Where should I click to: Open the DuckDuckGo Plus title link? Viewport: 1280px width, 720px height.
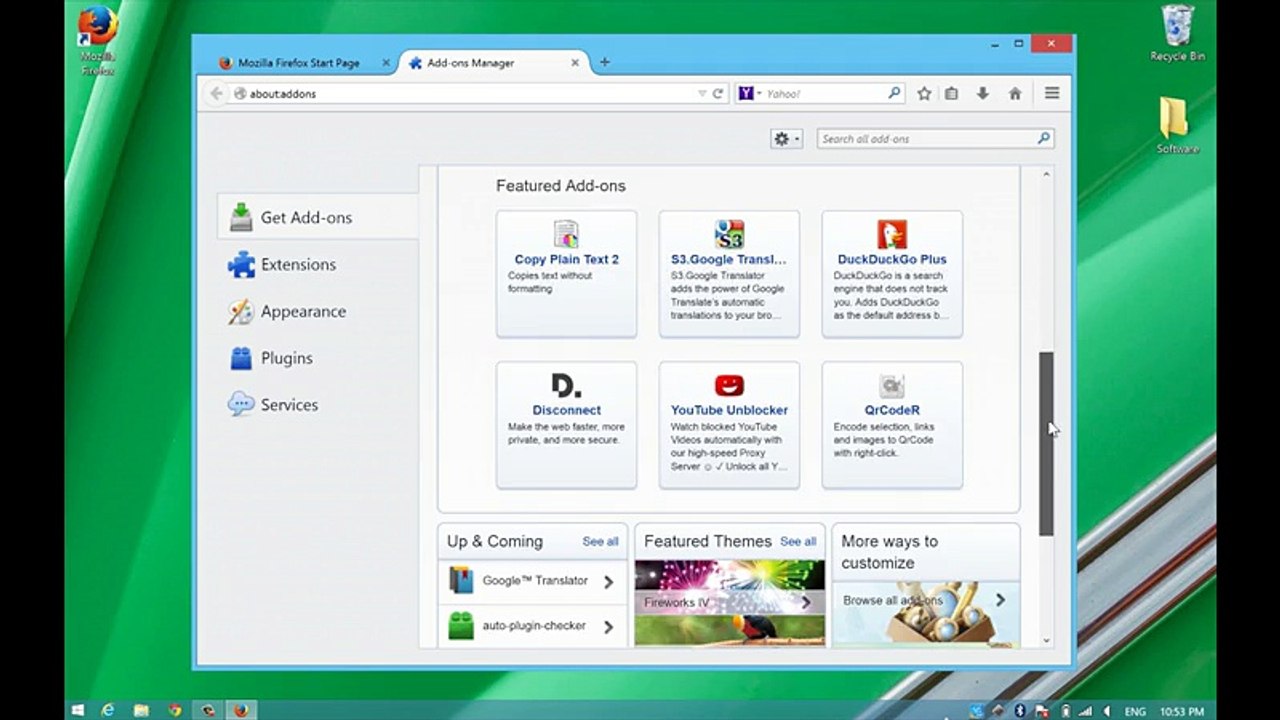click(x=892, y=259)
